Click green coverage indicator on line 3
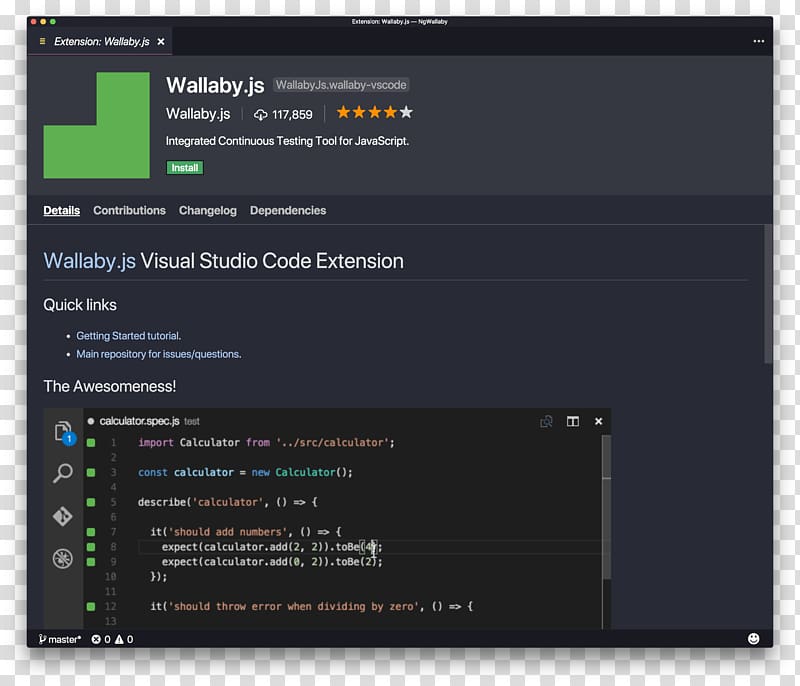800x686 pixels. click(91, 472)
